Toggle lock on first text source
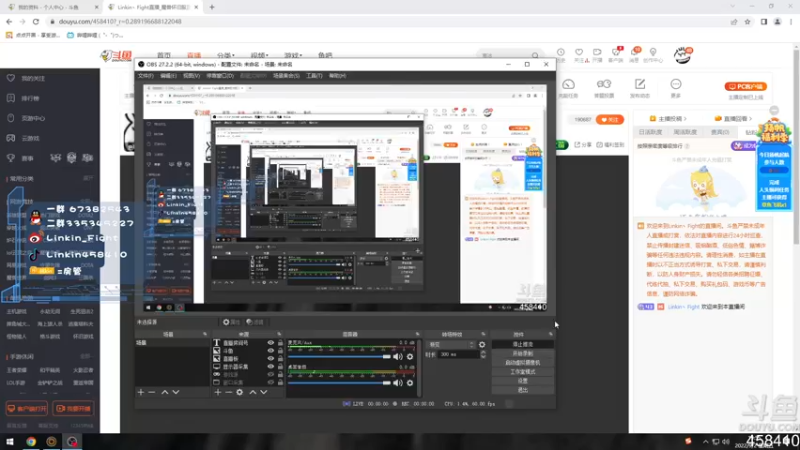 click(280, 343)
